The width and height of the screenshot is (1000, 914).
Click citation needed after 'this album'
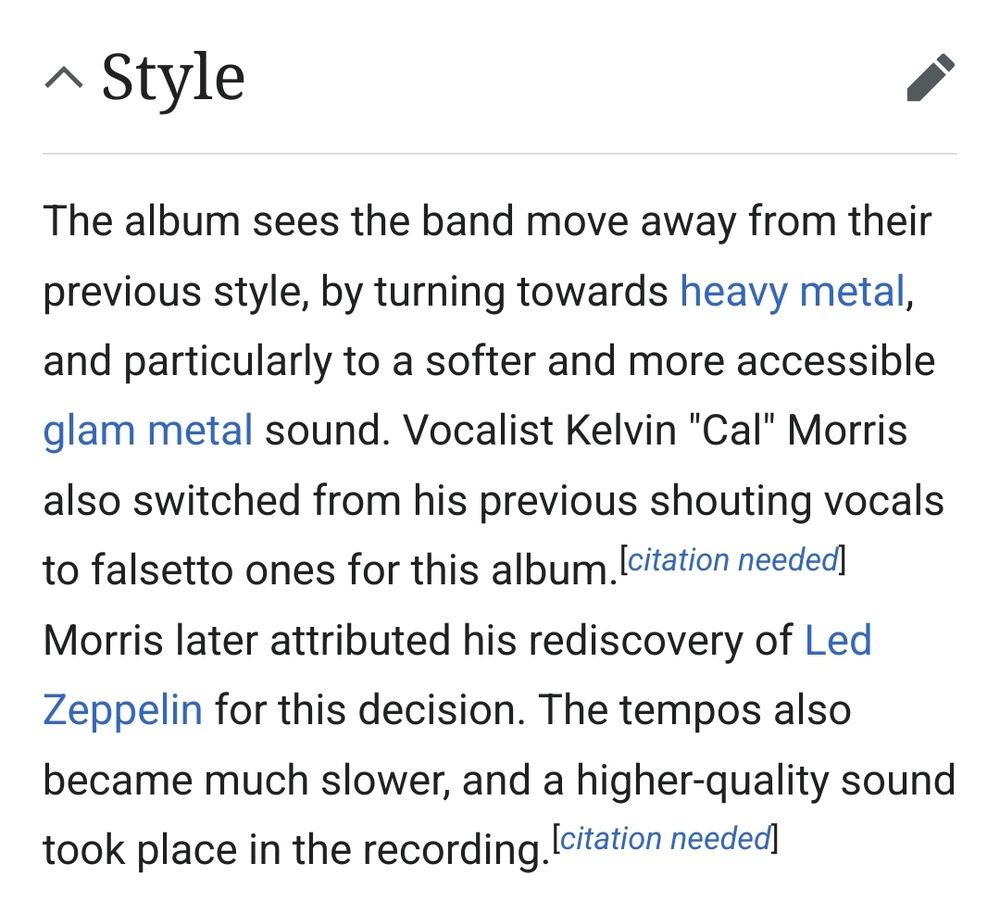tap(733, 560)
